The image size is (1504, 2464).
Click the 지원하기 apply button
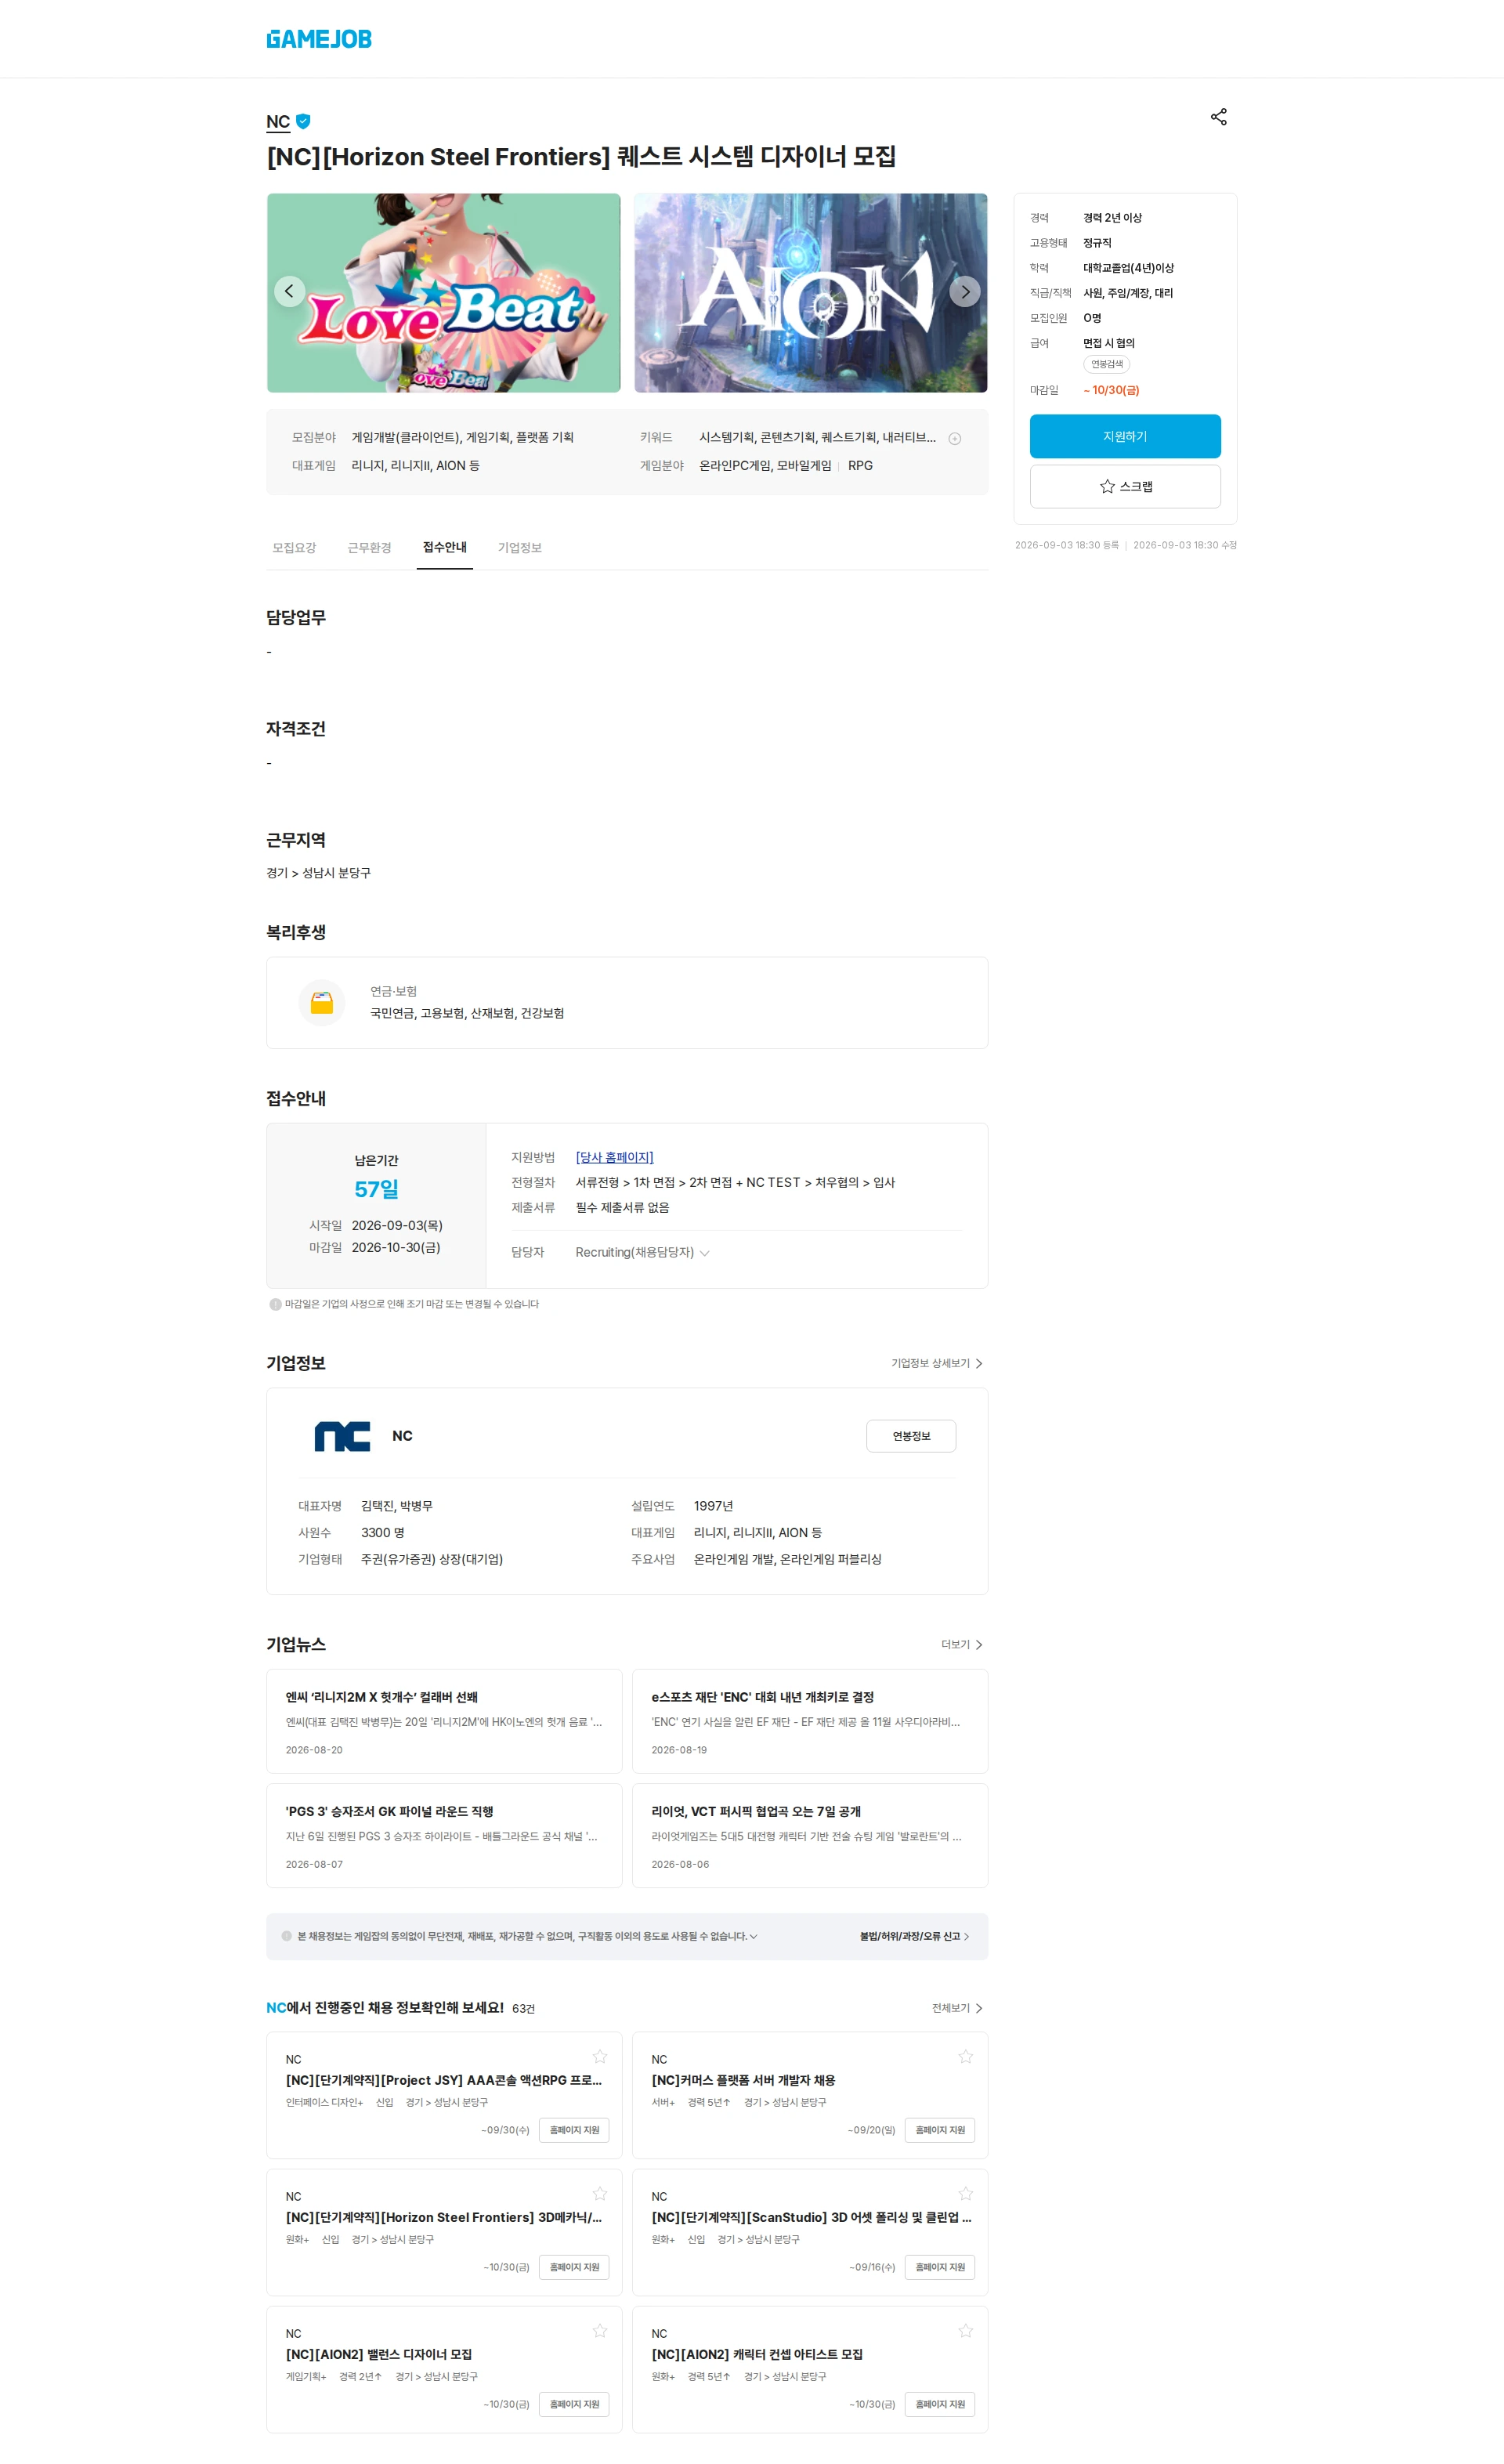tap(1125, 436)
